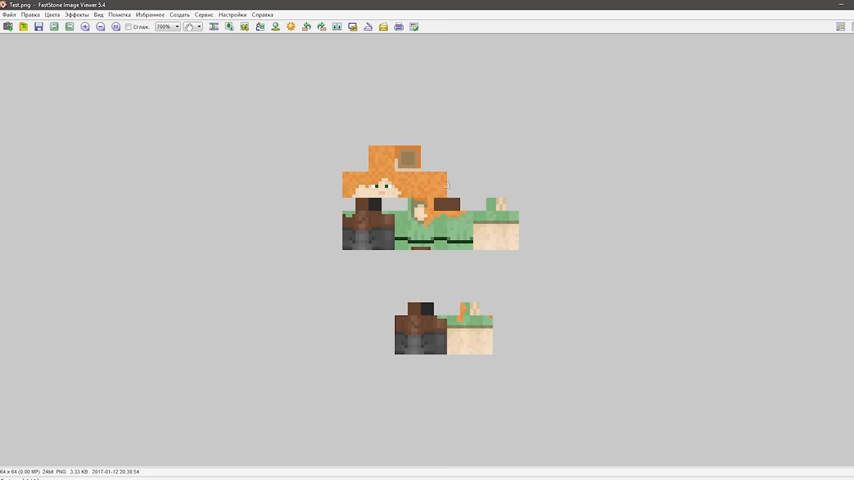854x480 pixels.
Task: Click the orange sun adjust lighting icon
Action: [291, 27]
